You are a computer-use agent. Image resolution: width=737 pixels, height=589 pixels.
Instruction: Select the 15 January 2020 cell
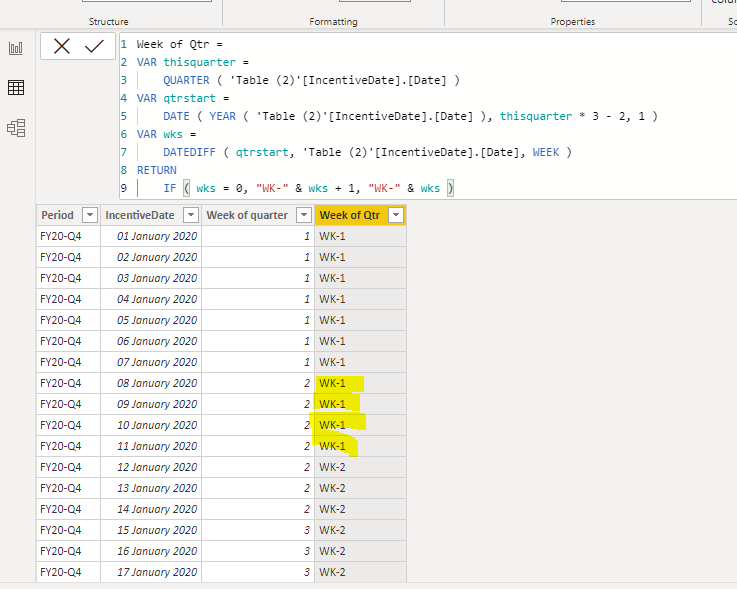pyautogui.click(x=151, y=530)
